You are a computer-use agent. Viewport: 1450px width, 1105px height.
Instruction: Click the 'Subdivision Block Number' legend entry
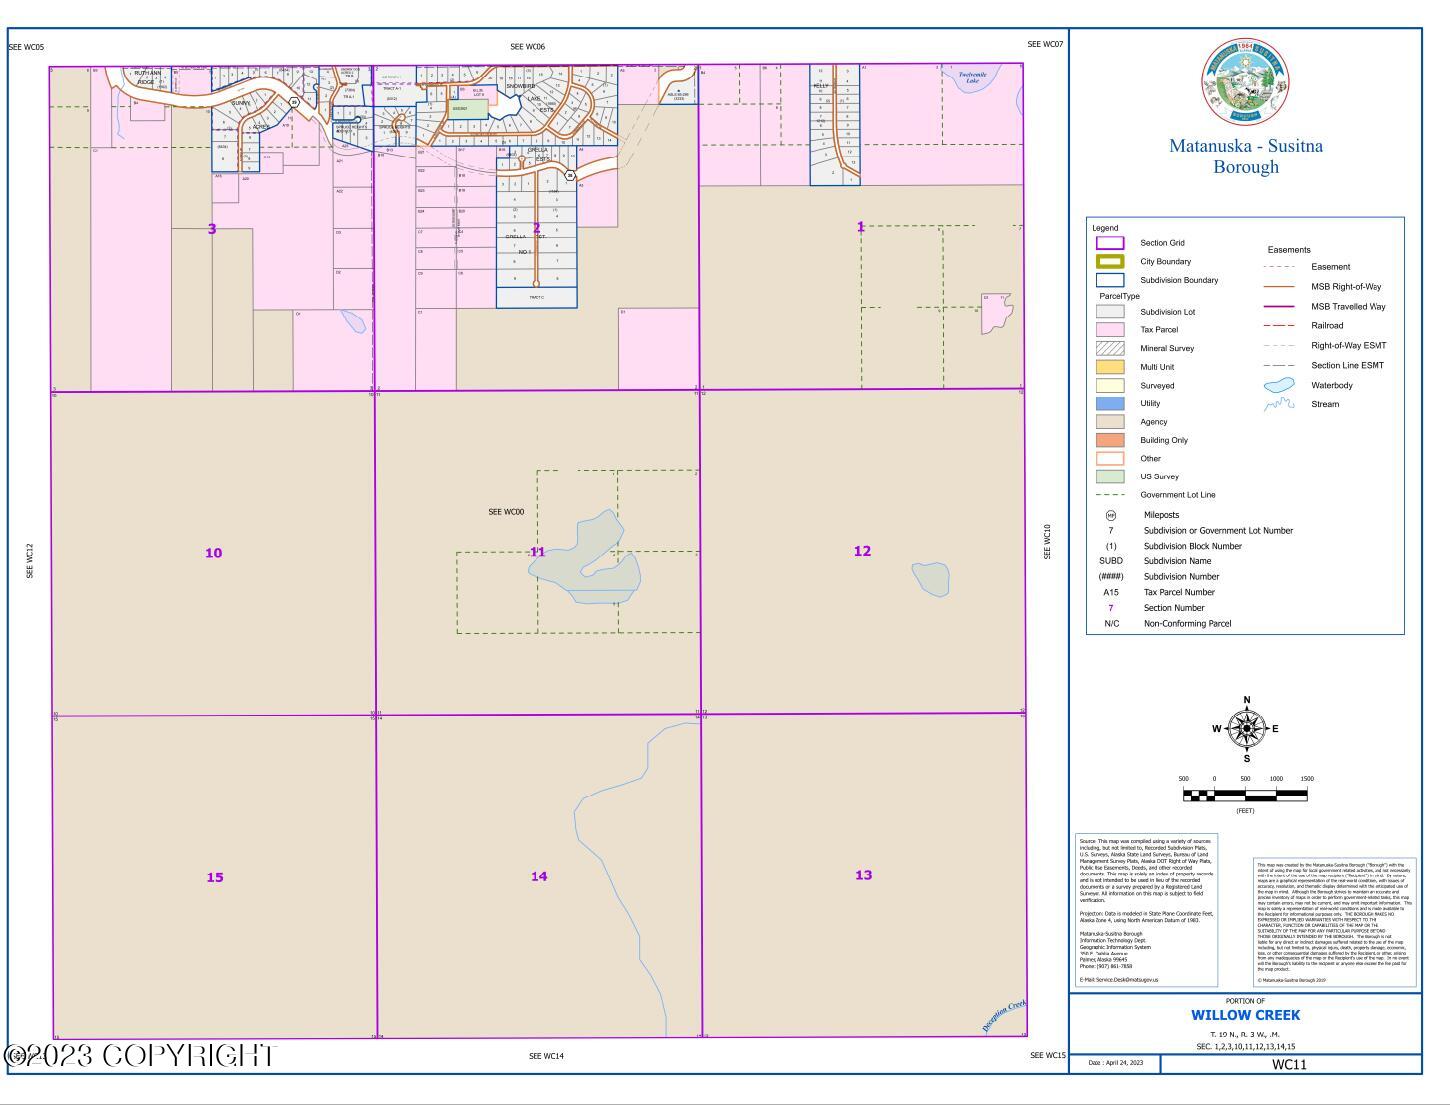[1192, 546]
